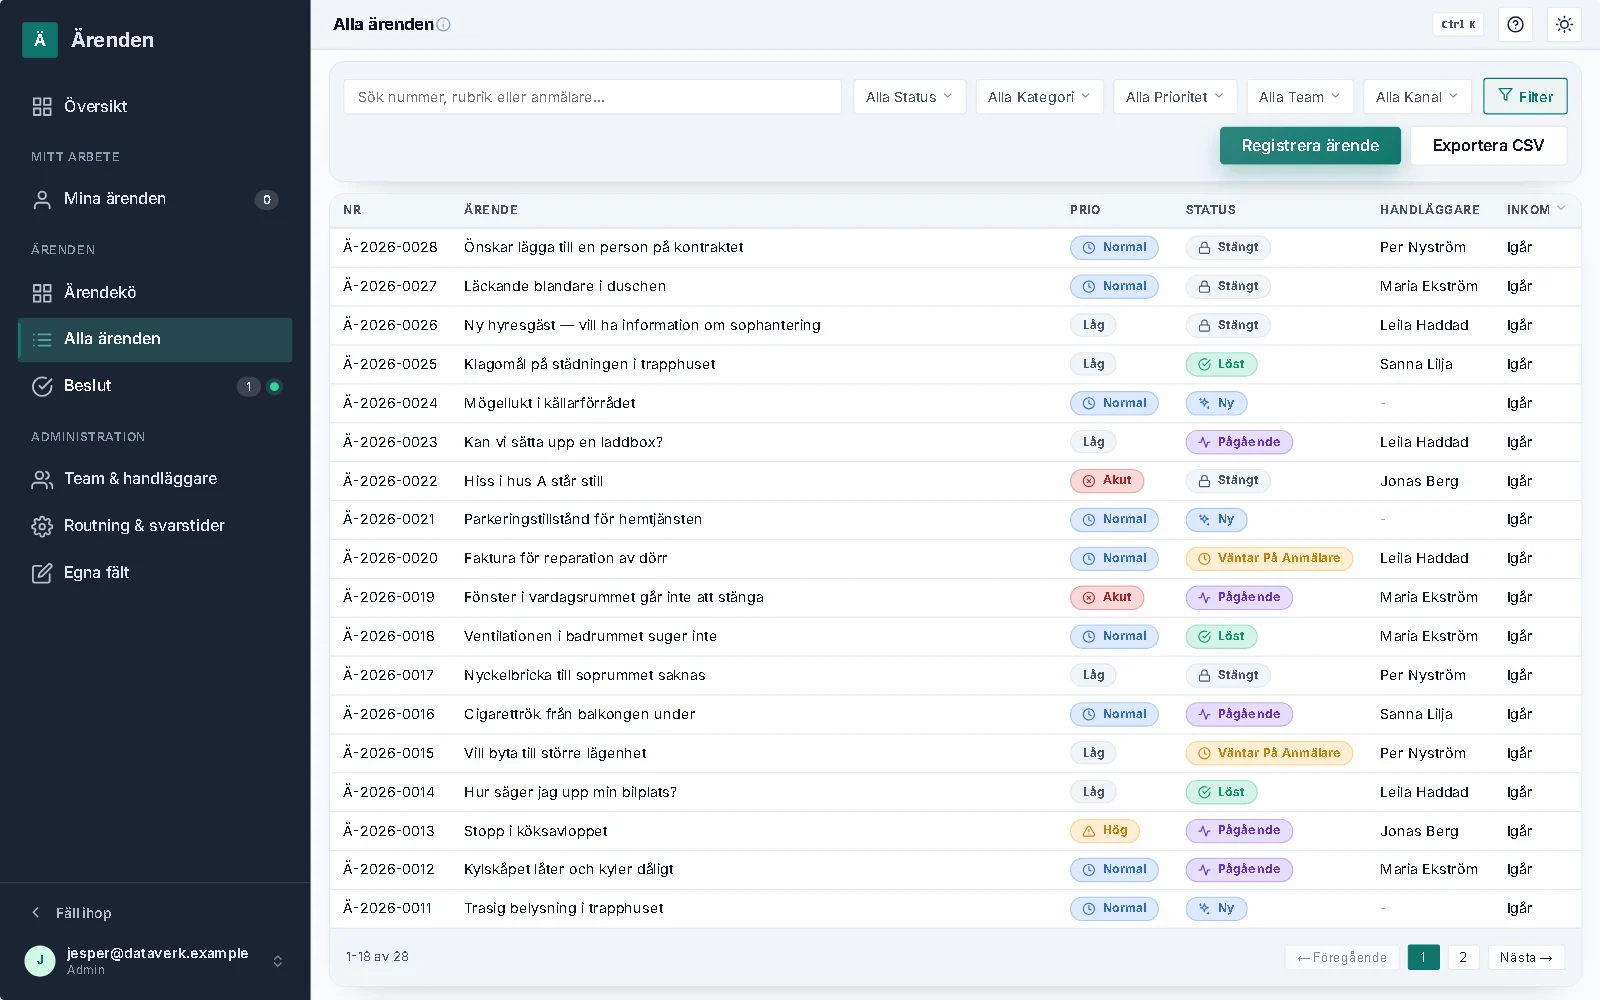Expand the user account switcher chevron

click(278, 961)
